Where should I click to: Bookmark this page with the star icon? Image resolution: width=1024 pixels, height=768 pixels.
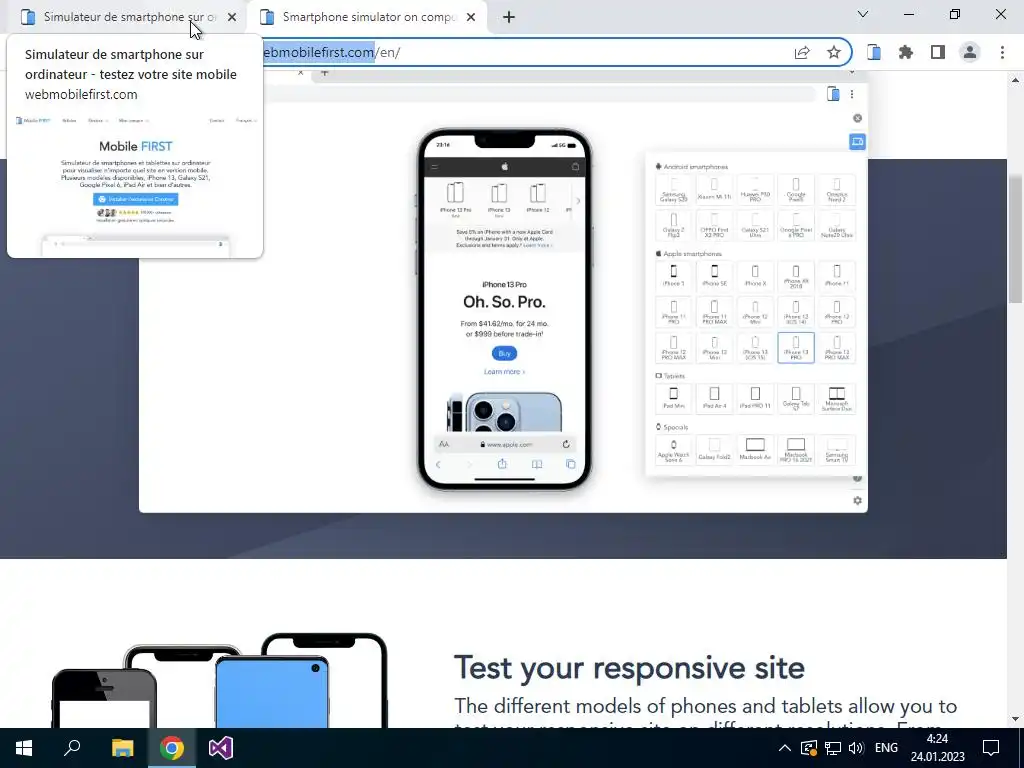point(834,52)
